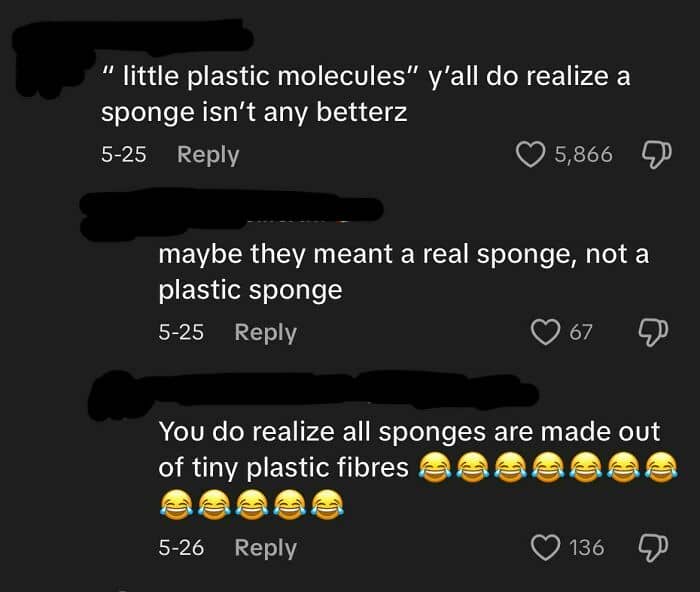Click the 136 like count

click(x=586, y=548)
